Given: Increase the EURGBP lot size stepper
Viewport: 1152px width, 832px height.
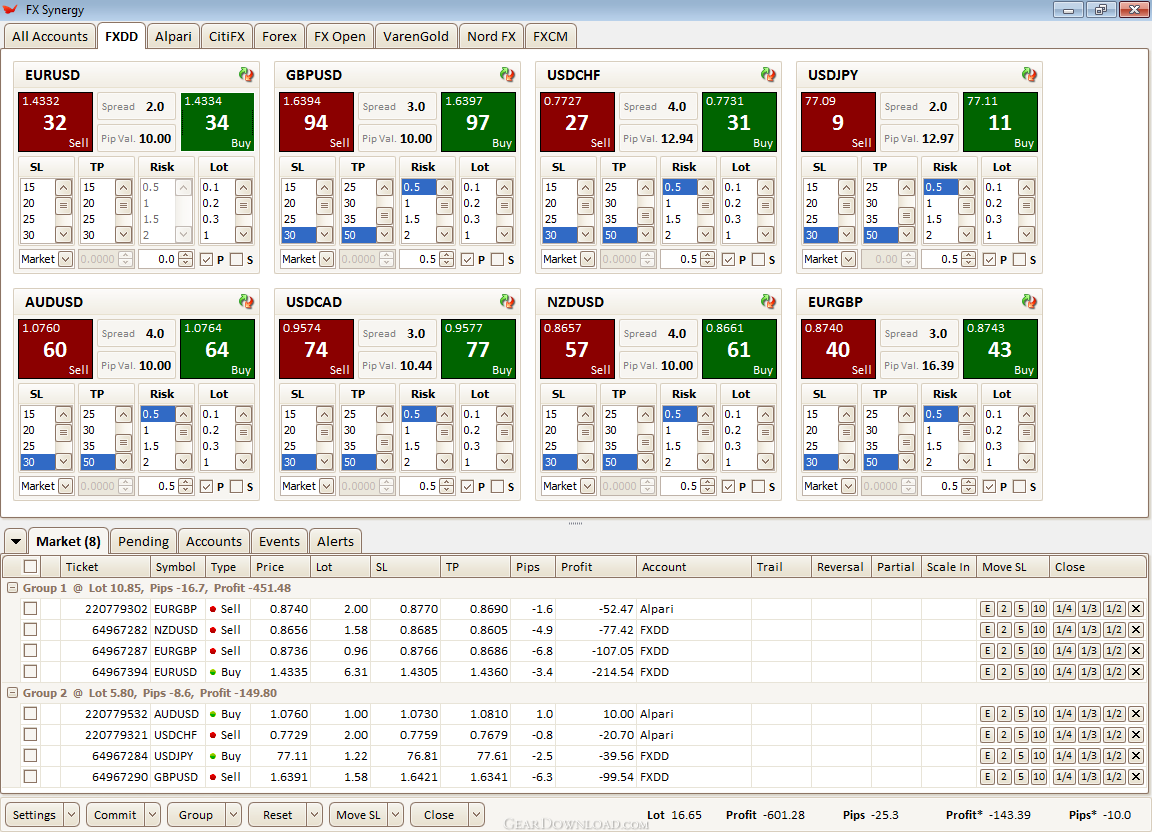Looking at the screenshot, I should pos(969,483).
